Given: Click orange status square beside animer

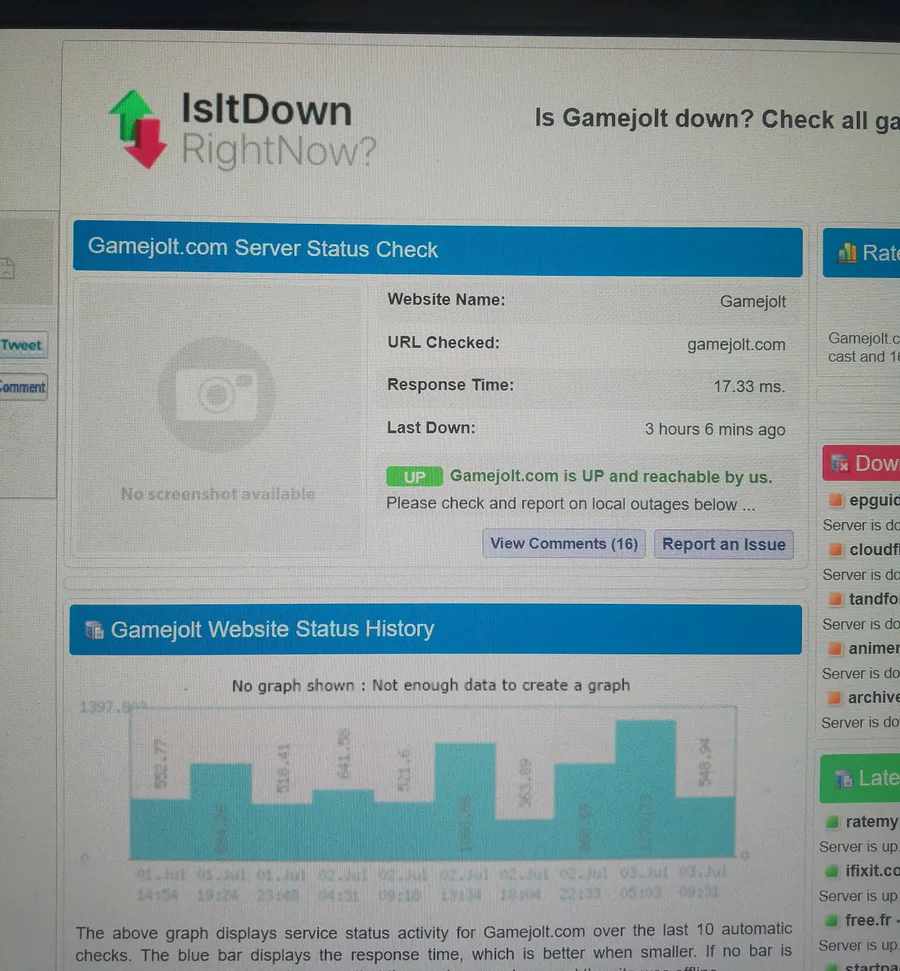Looking at the screenshot, I should [x=835, y=648].
